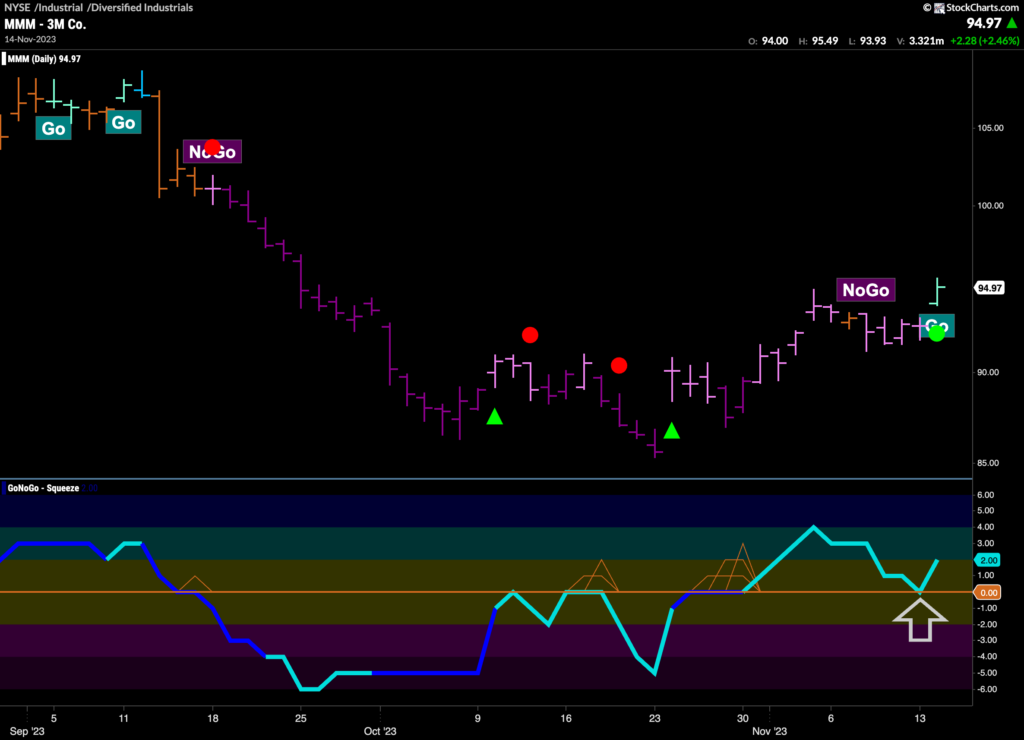Click the NYSE exchange breadcrumb
The image size is (1024, 740).
(x=19, y=8)
